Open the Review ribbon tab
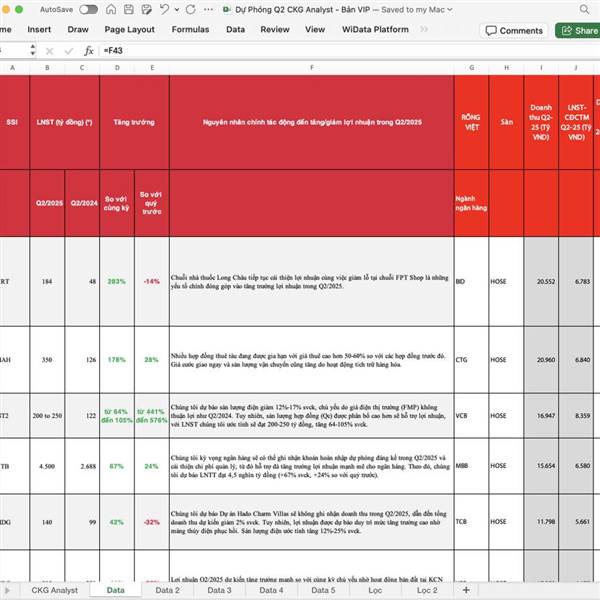 click(x=275, y=29)
